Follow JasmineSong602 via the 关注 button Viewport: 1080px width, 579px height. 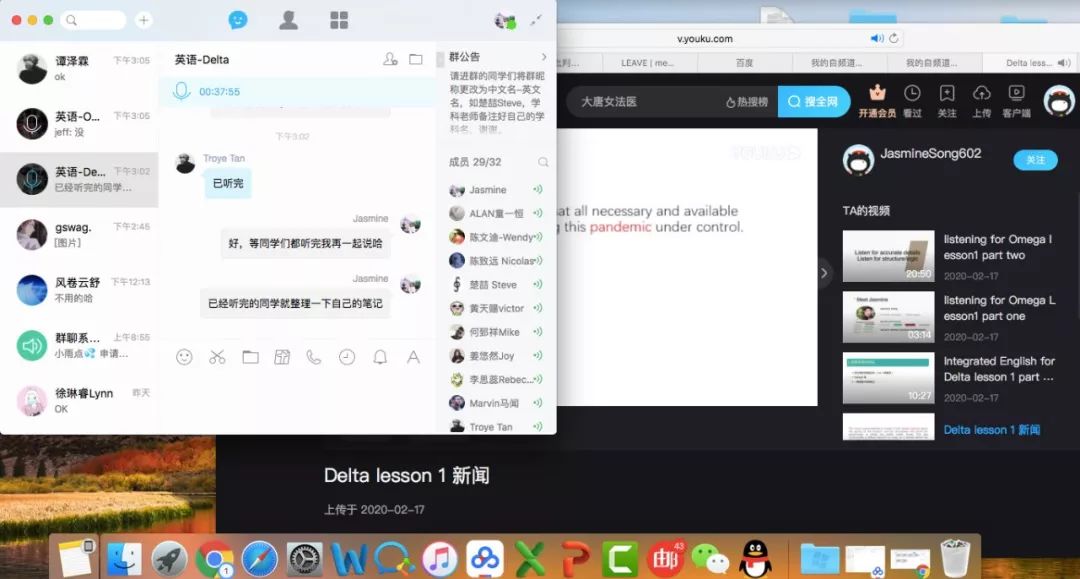(1035, 160)
